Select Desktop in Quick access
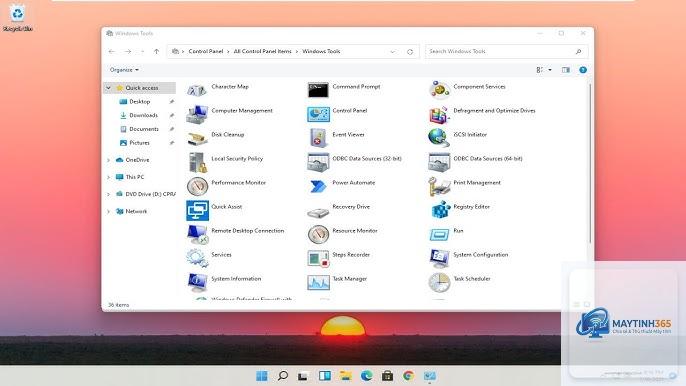686x386 pixels. (140, 102)
